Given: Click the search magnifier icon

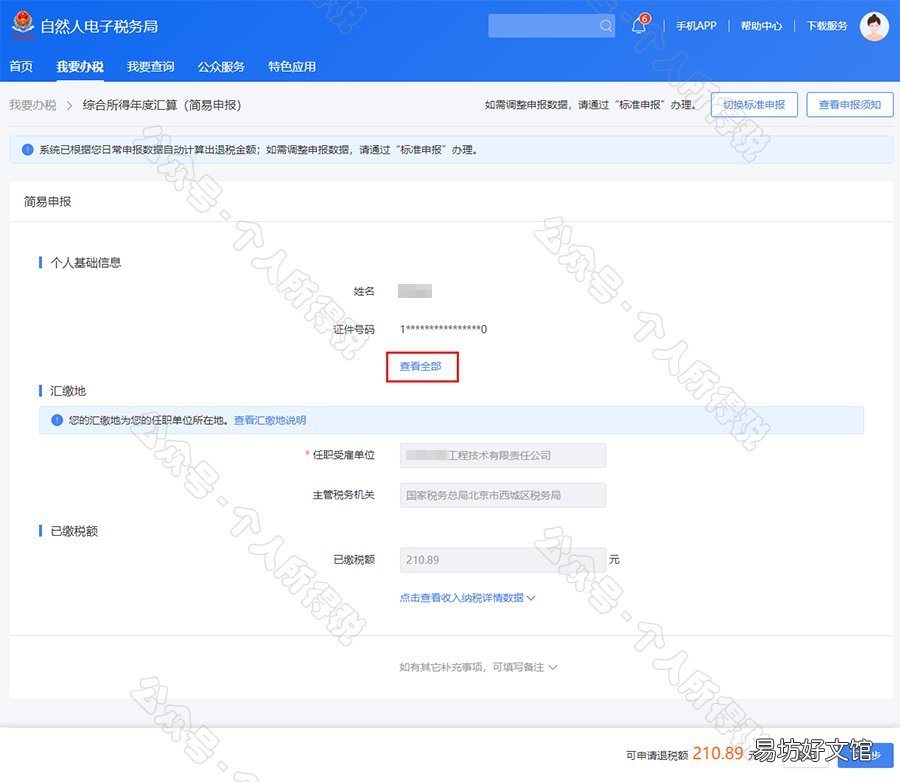Looking at the screenshot, I should 606,26.
